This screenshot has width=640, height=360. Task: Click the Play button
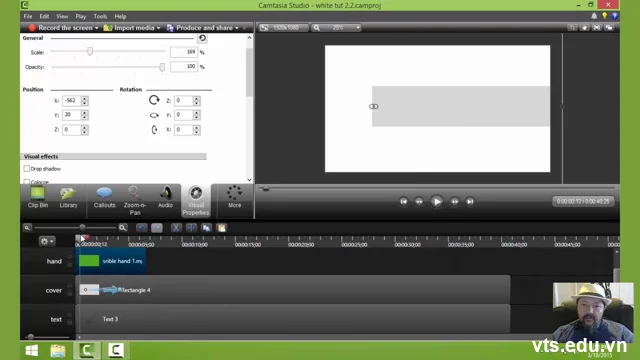pos(436,201)
